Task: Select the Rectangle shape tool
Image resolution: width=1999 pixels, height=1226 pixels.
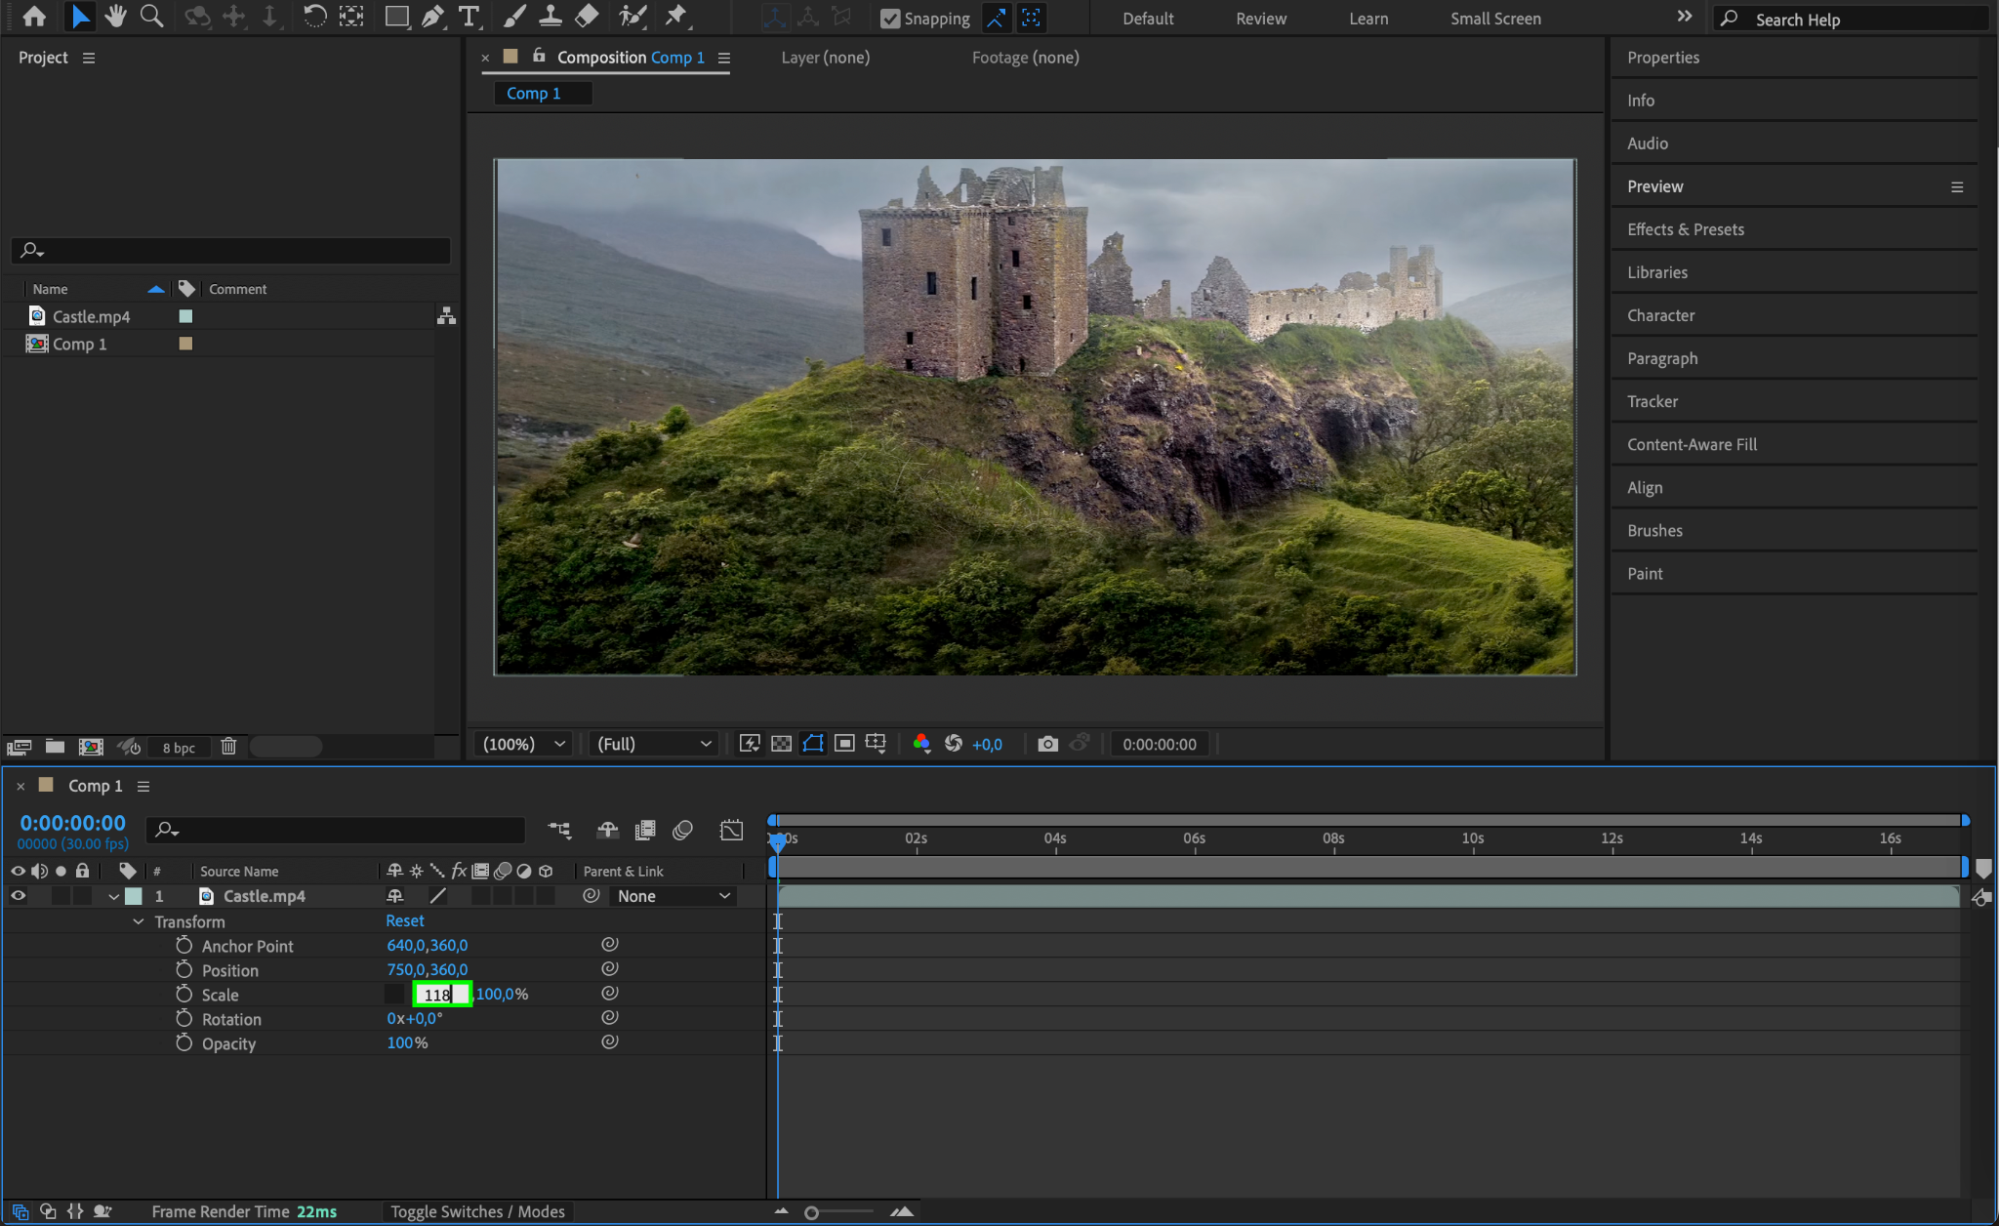Action: coord(396,16)
